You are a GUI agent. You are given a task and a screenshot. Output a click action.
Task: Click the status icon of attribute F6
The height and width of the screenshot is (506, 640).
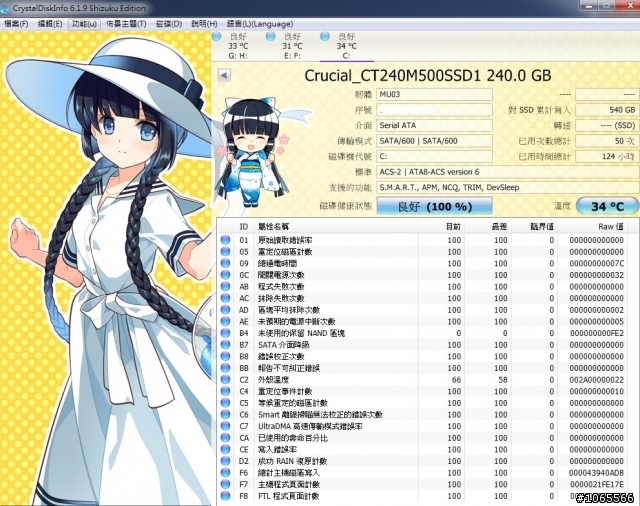coord(225,473)
